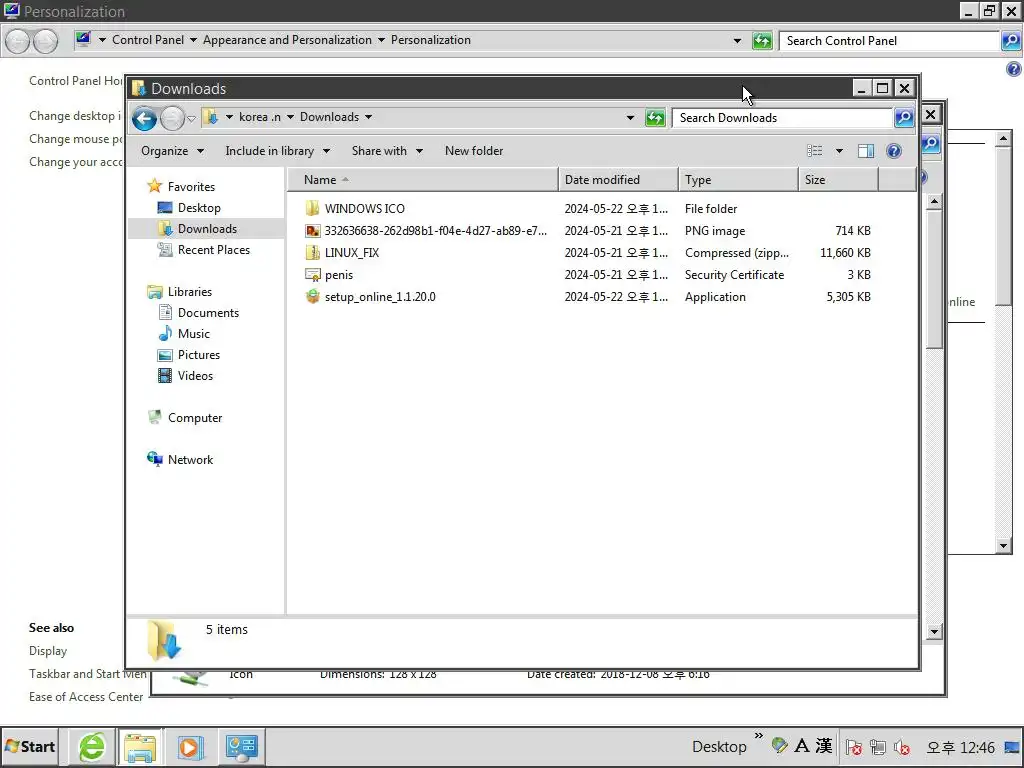Select the WINDOWS ICO folder

(x=364, y=209)
